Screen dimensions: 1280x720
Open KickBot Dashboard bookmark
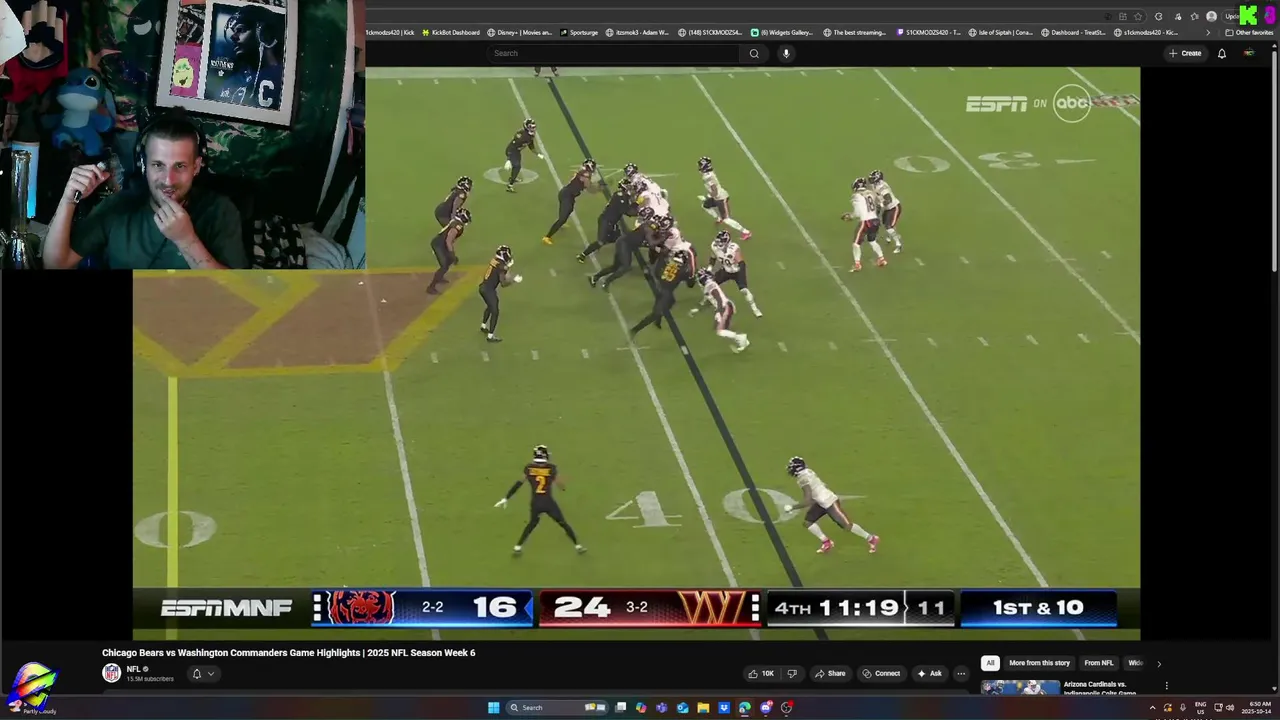pos(451,32)
